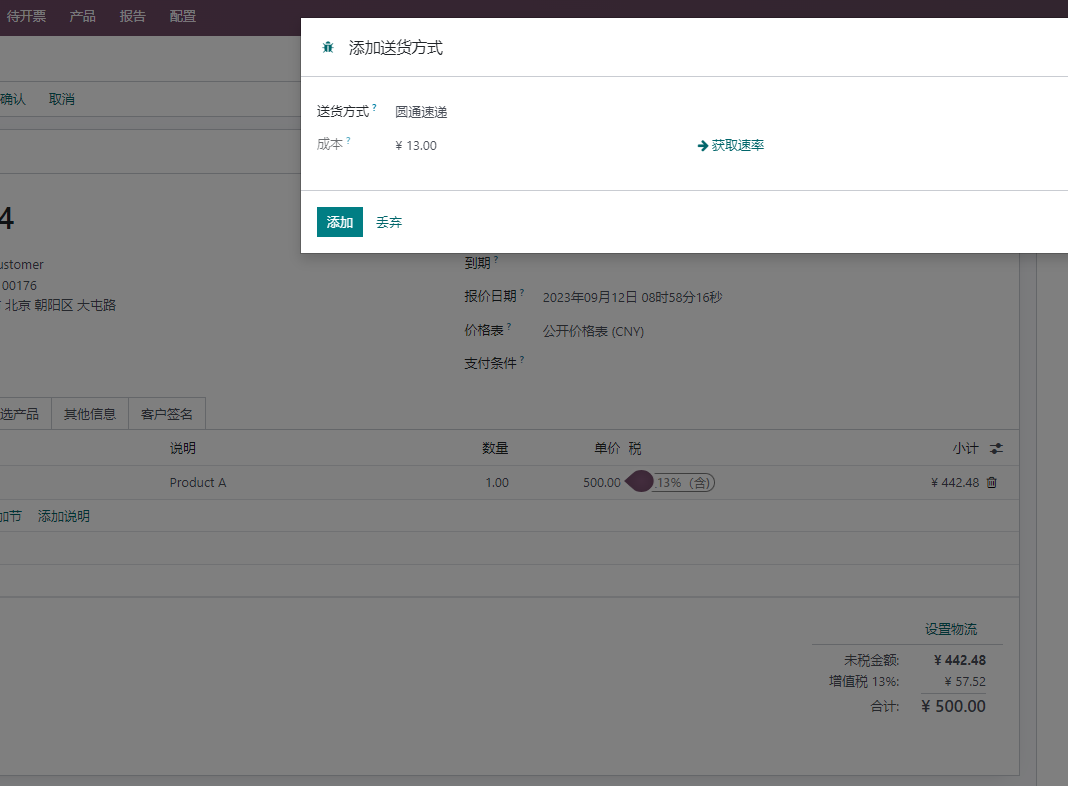Image resolution: width=1068 pixels, height=786 pixels.
Task: Click the 丢弃 button
Action: click(x=389, y=222)
